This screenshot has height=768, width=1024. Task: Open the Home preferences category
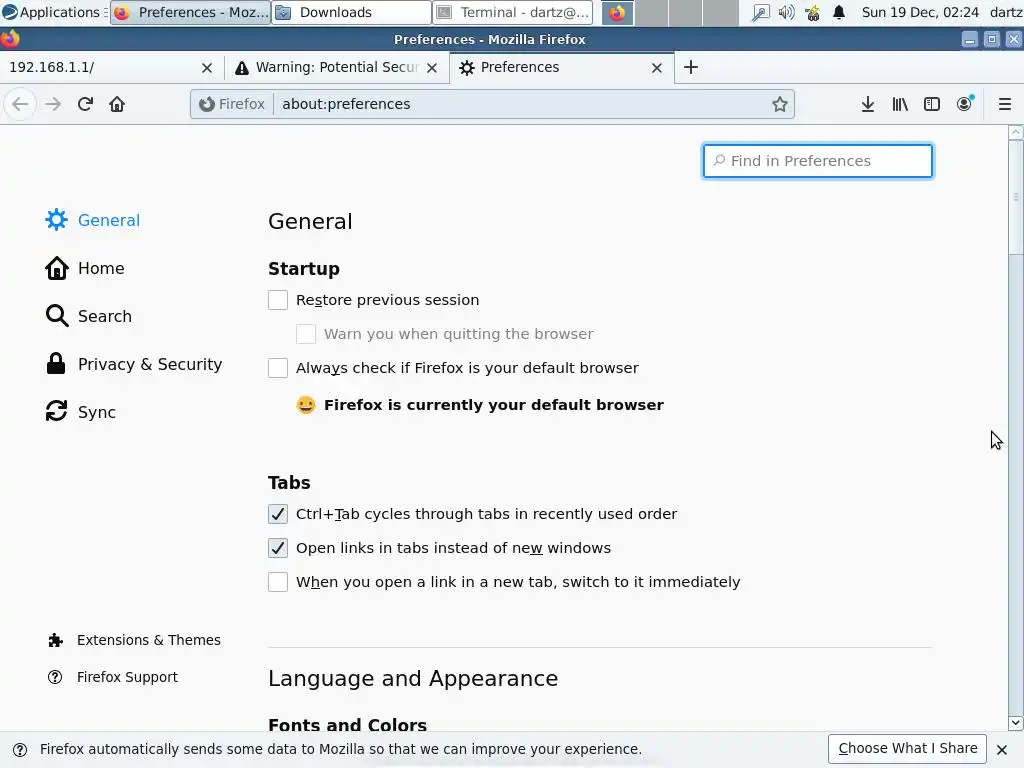coord(85,268)
